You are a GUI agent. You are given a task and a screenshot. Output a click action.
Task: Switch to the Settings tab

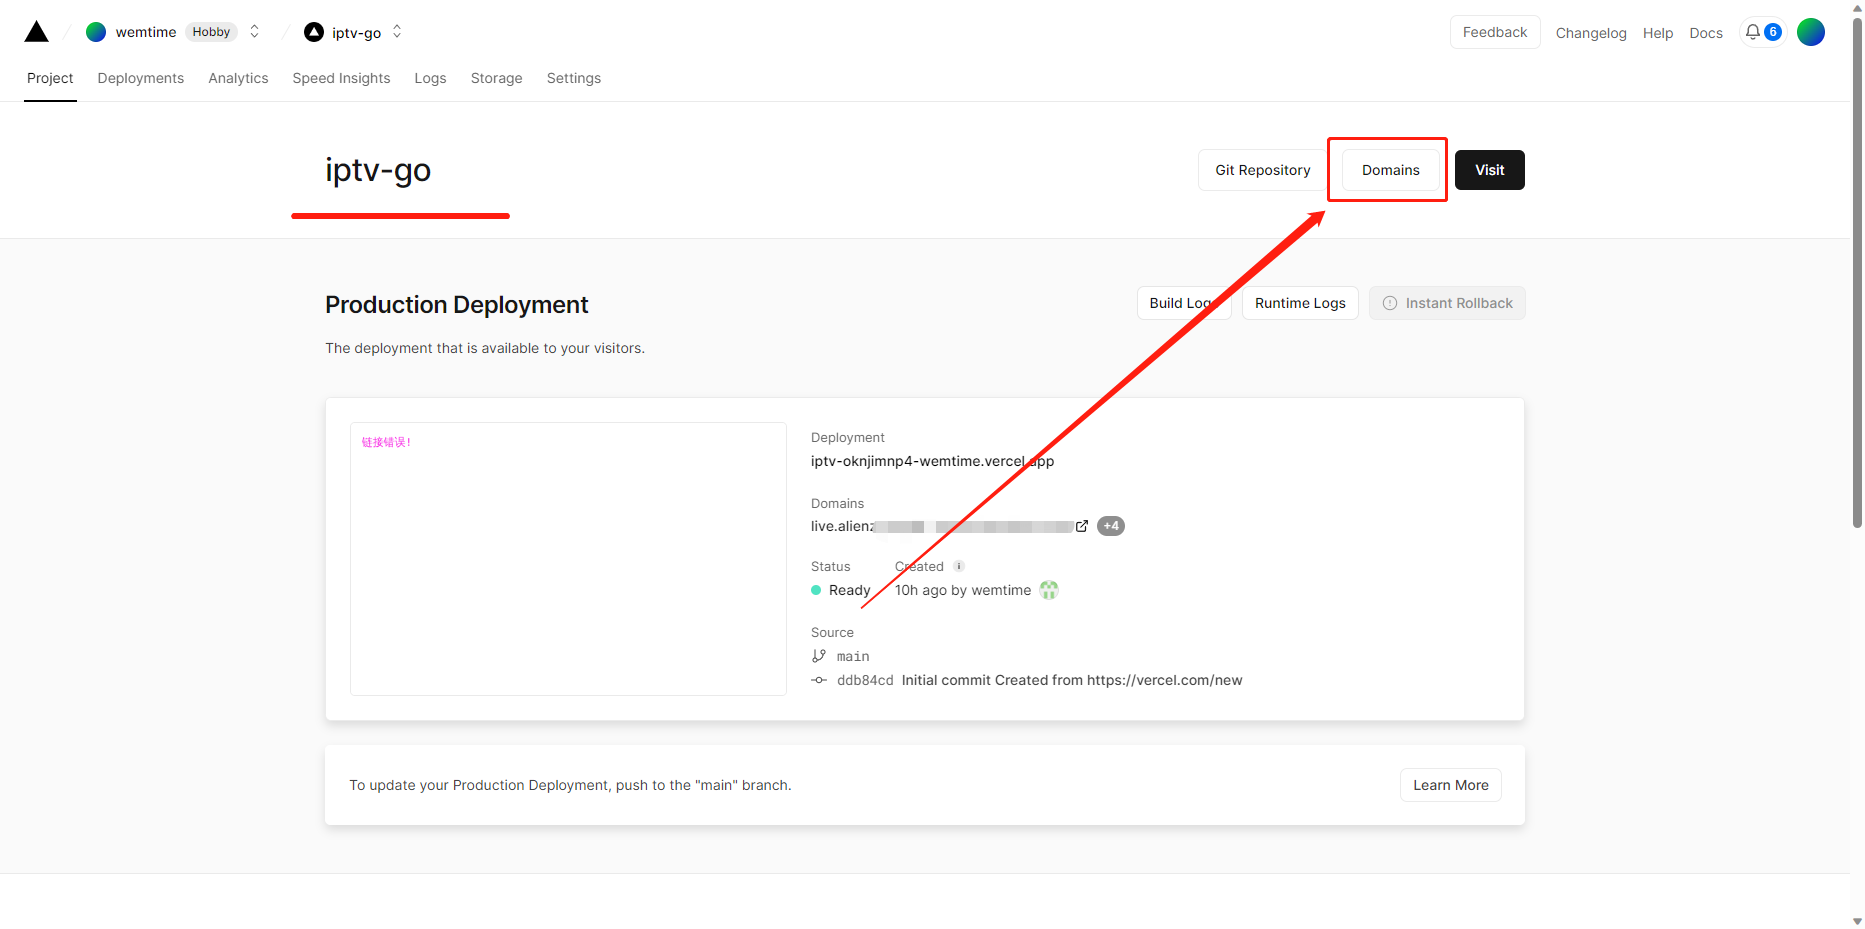point(574,78)
